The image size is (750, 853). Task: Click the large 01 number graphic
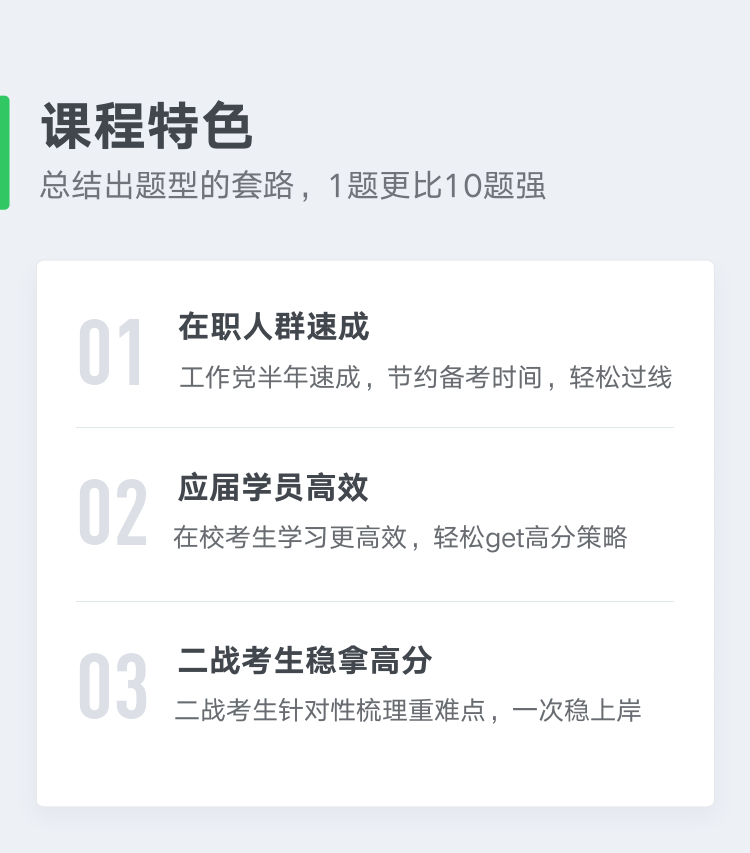click(110, 352)
